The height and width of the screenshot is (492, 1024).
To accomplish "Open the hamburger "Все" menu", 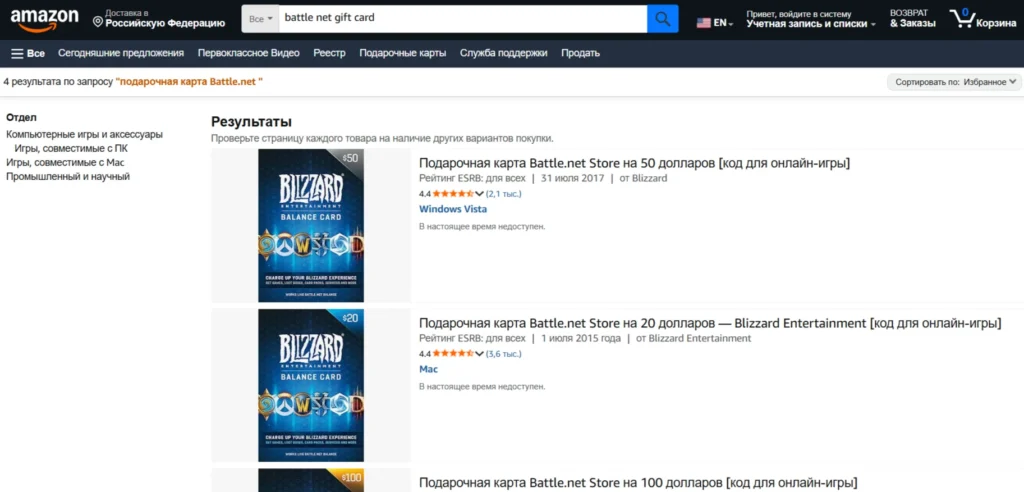I will click(x=27, y=54).
